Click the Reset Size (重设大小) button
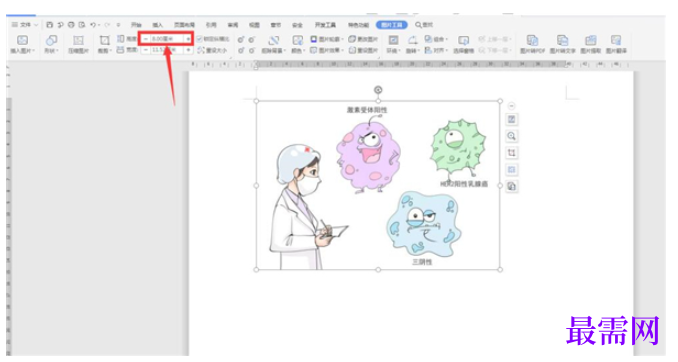 (x=212, y=51)
